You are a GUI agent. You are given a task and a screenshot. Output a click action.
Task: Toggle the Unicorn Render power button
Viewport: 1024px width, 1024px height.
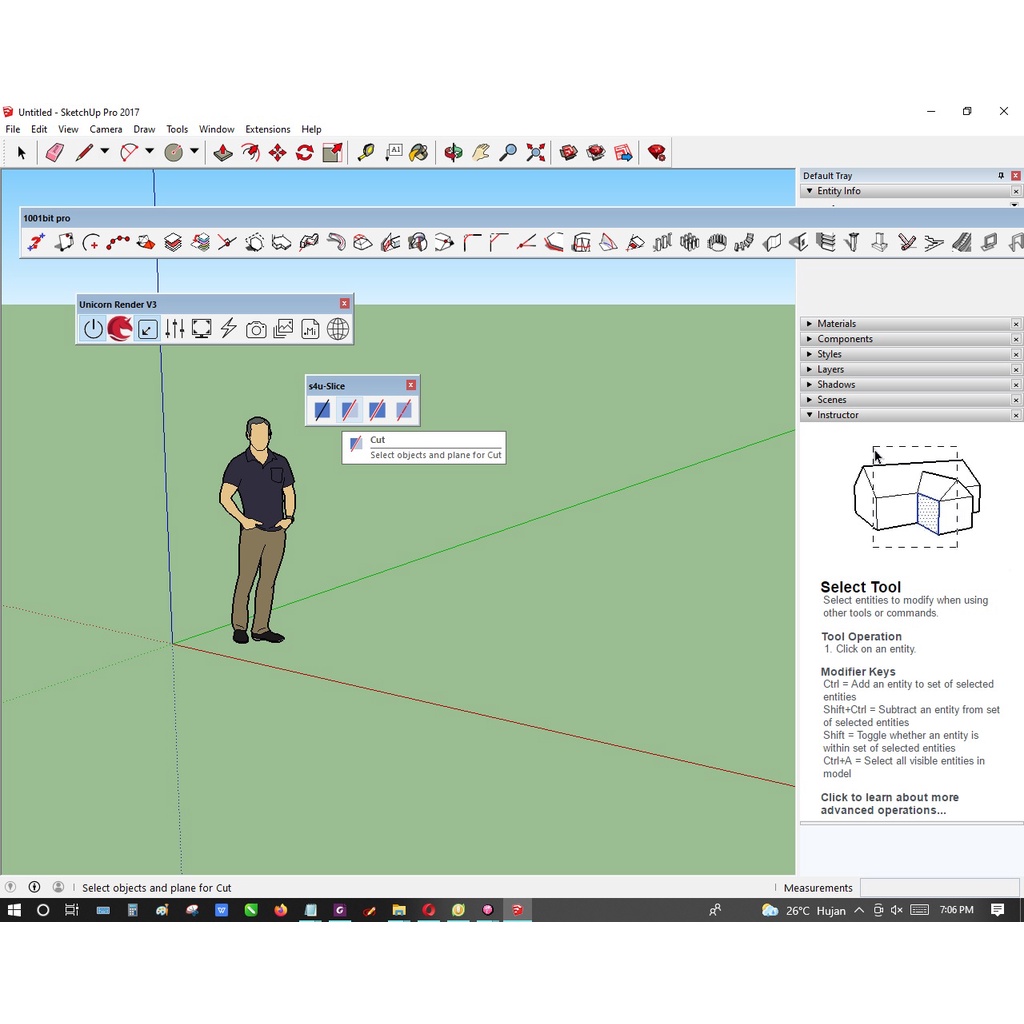click(x=93, y=328)
